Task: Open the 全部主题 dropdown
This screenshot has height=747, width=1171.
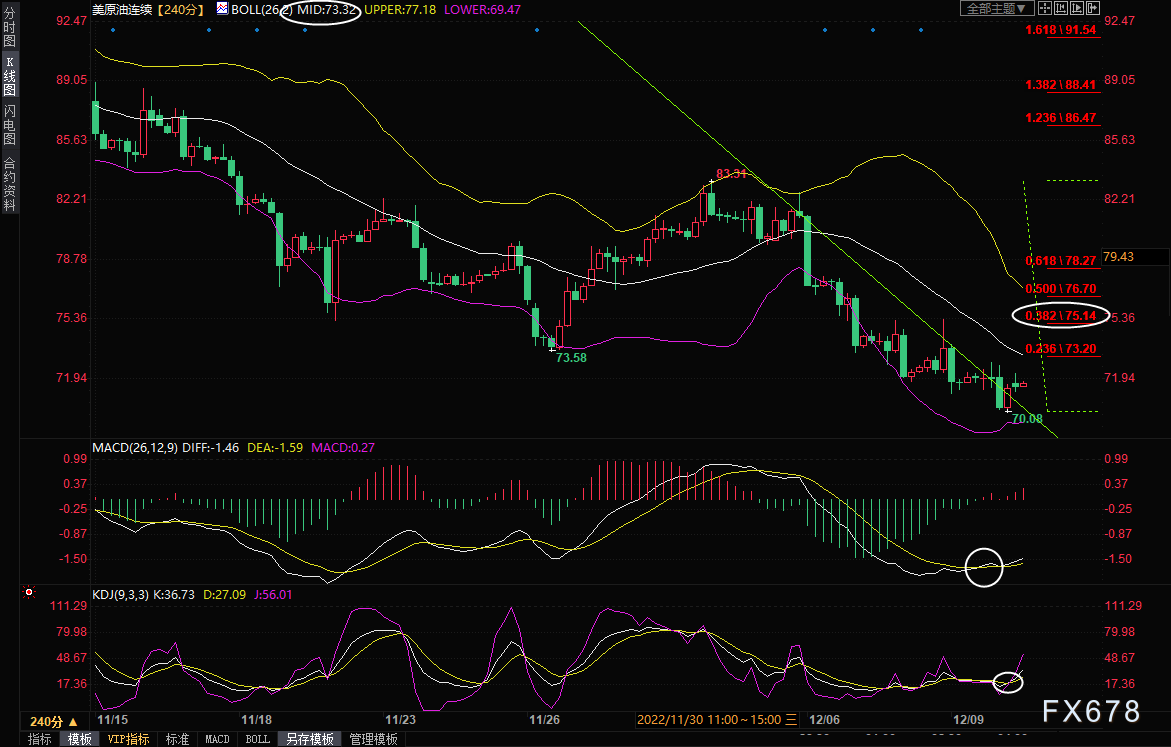Action: [997, 8]
